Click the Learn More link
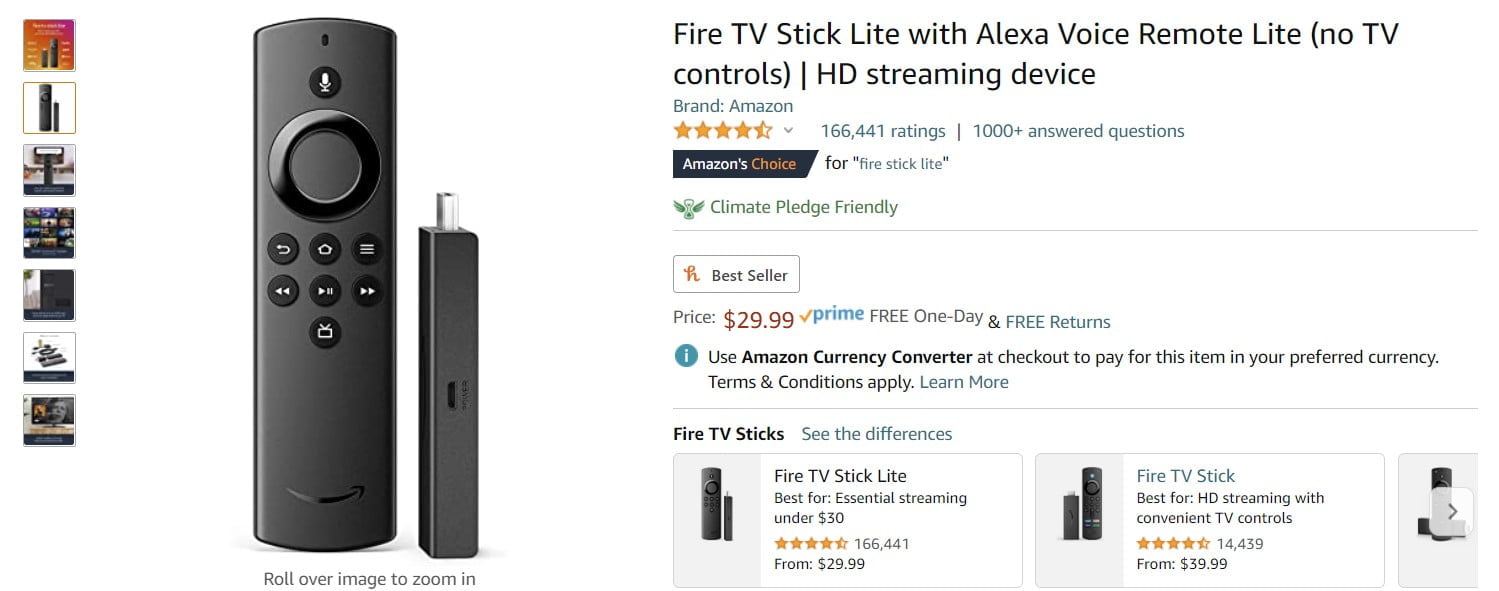The width and height of the screenshot is (1499, 591). (x=964, y=382)
